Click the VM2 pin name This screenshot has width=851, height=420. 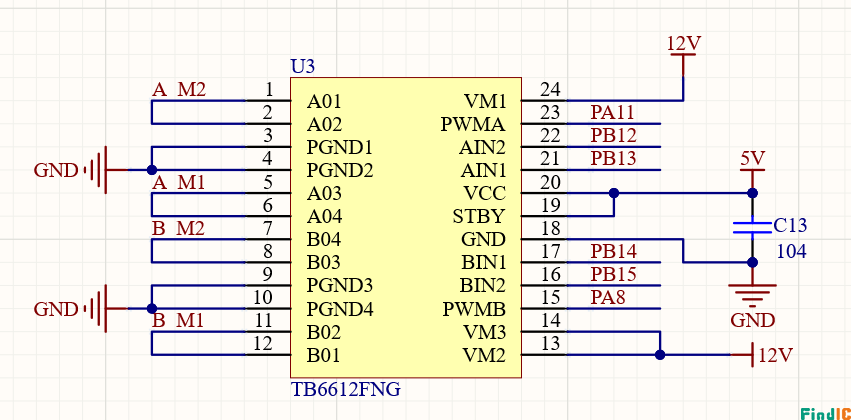(485, 355)
